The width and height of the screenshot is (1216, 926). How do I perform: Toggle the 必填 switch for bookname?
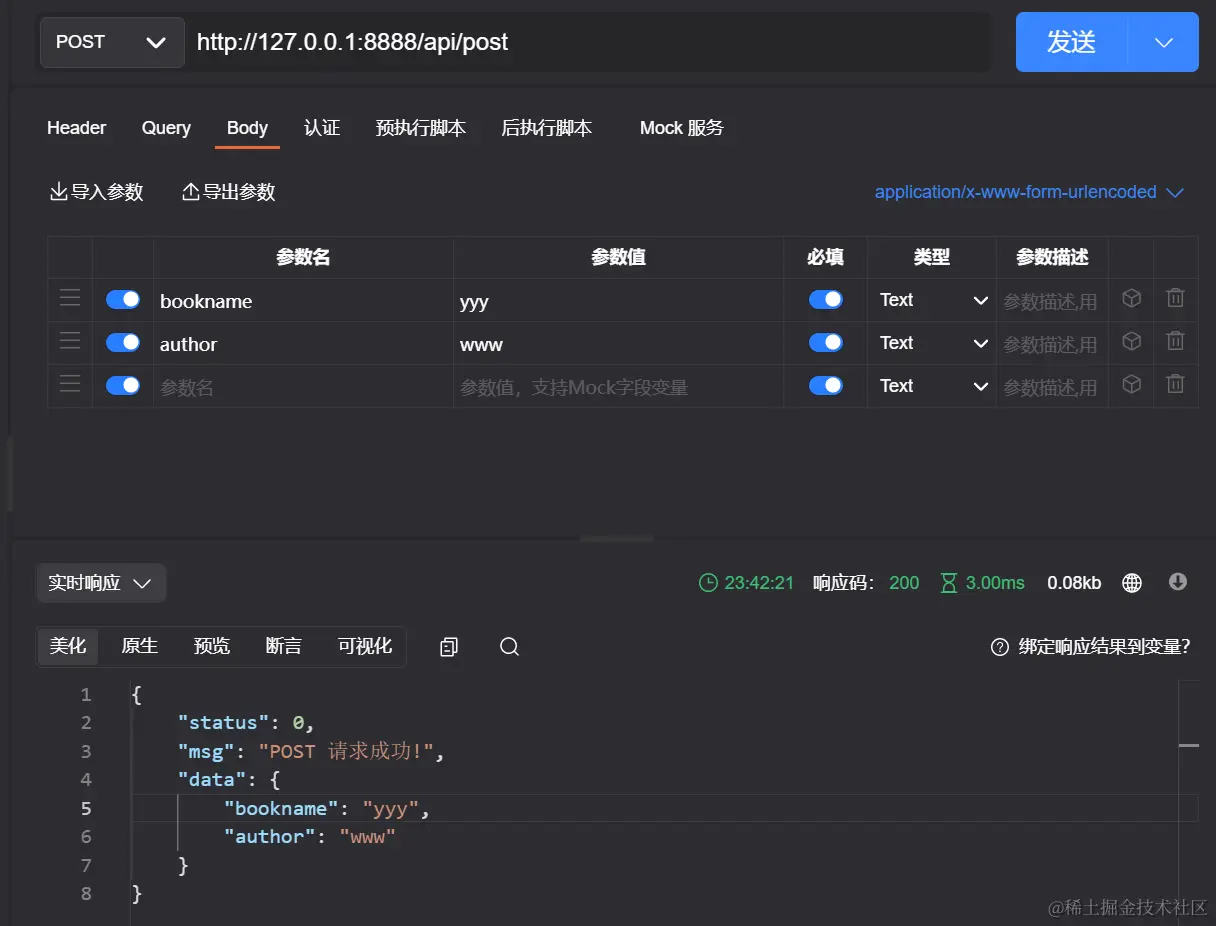pos(826,300)
